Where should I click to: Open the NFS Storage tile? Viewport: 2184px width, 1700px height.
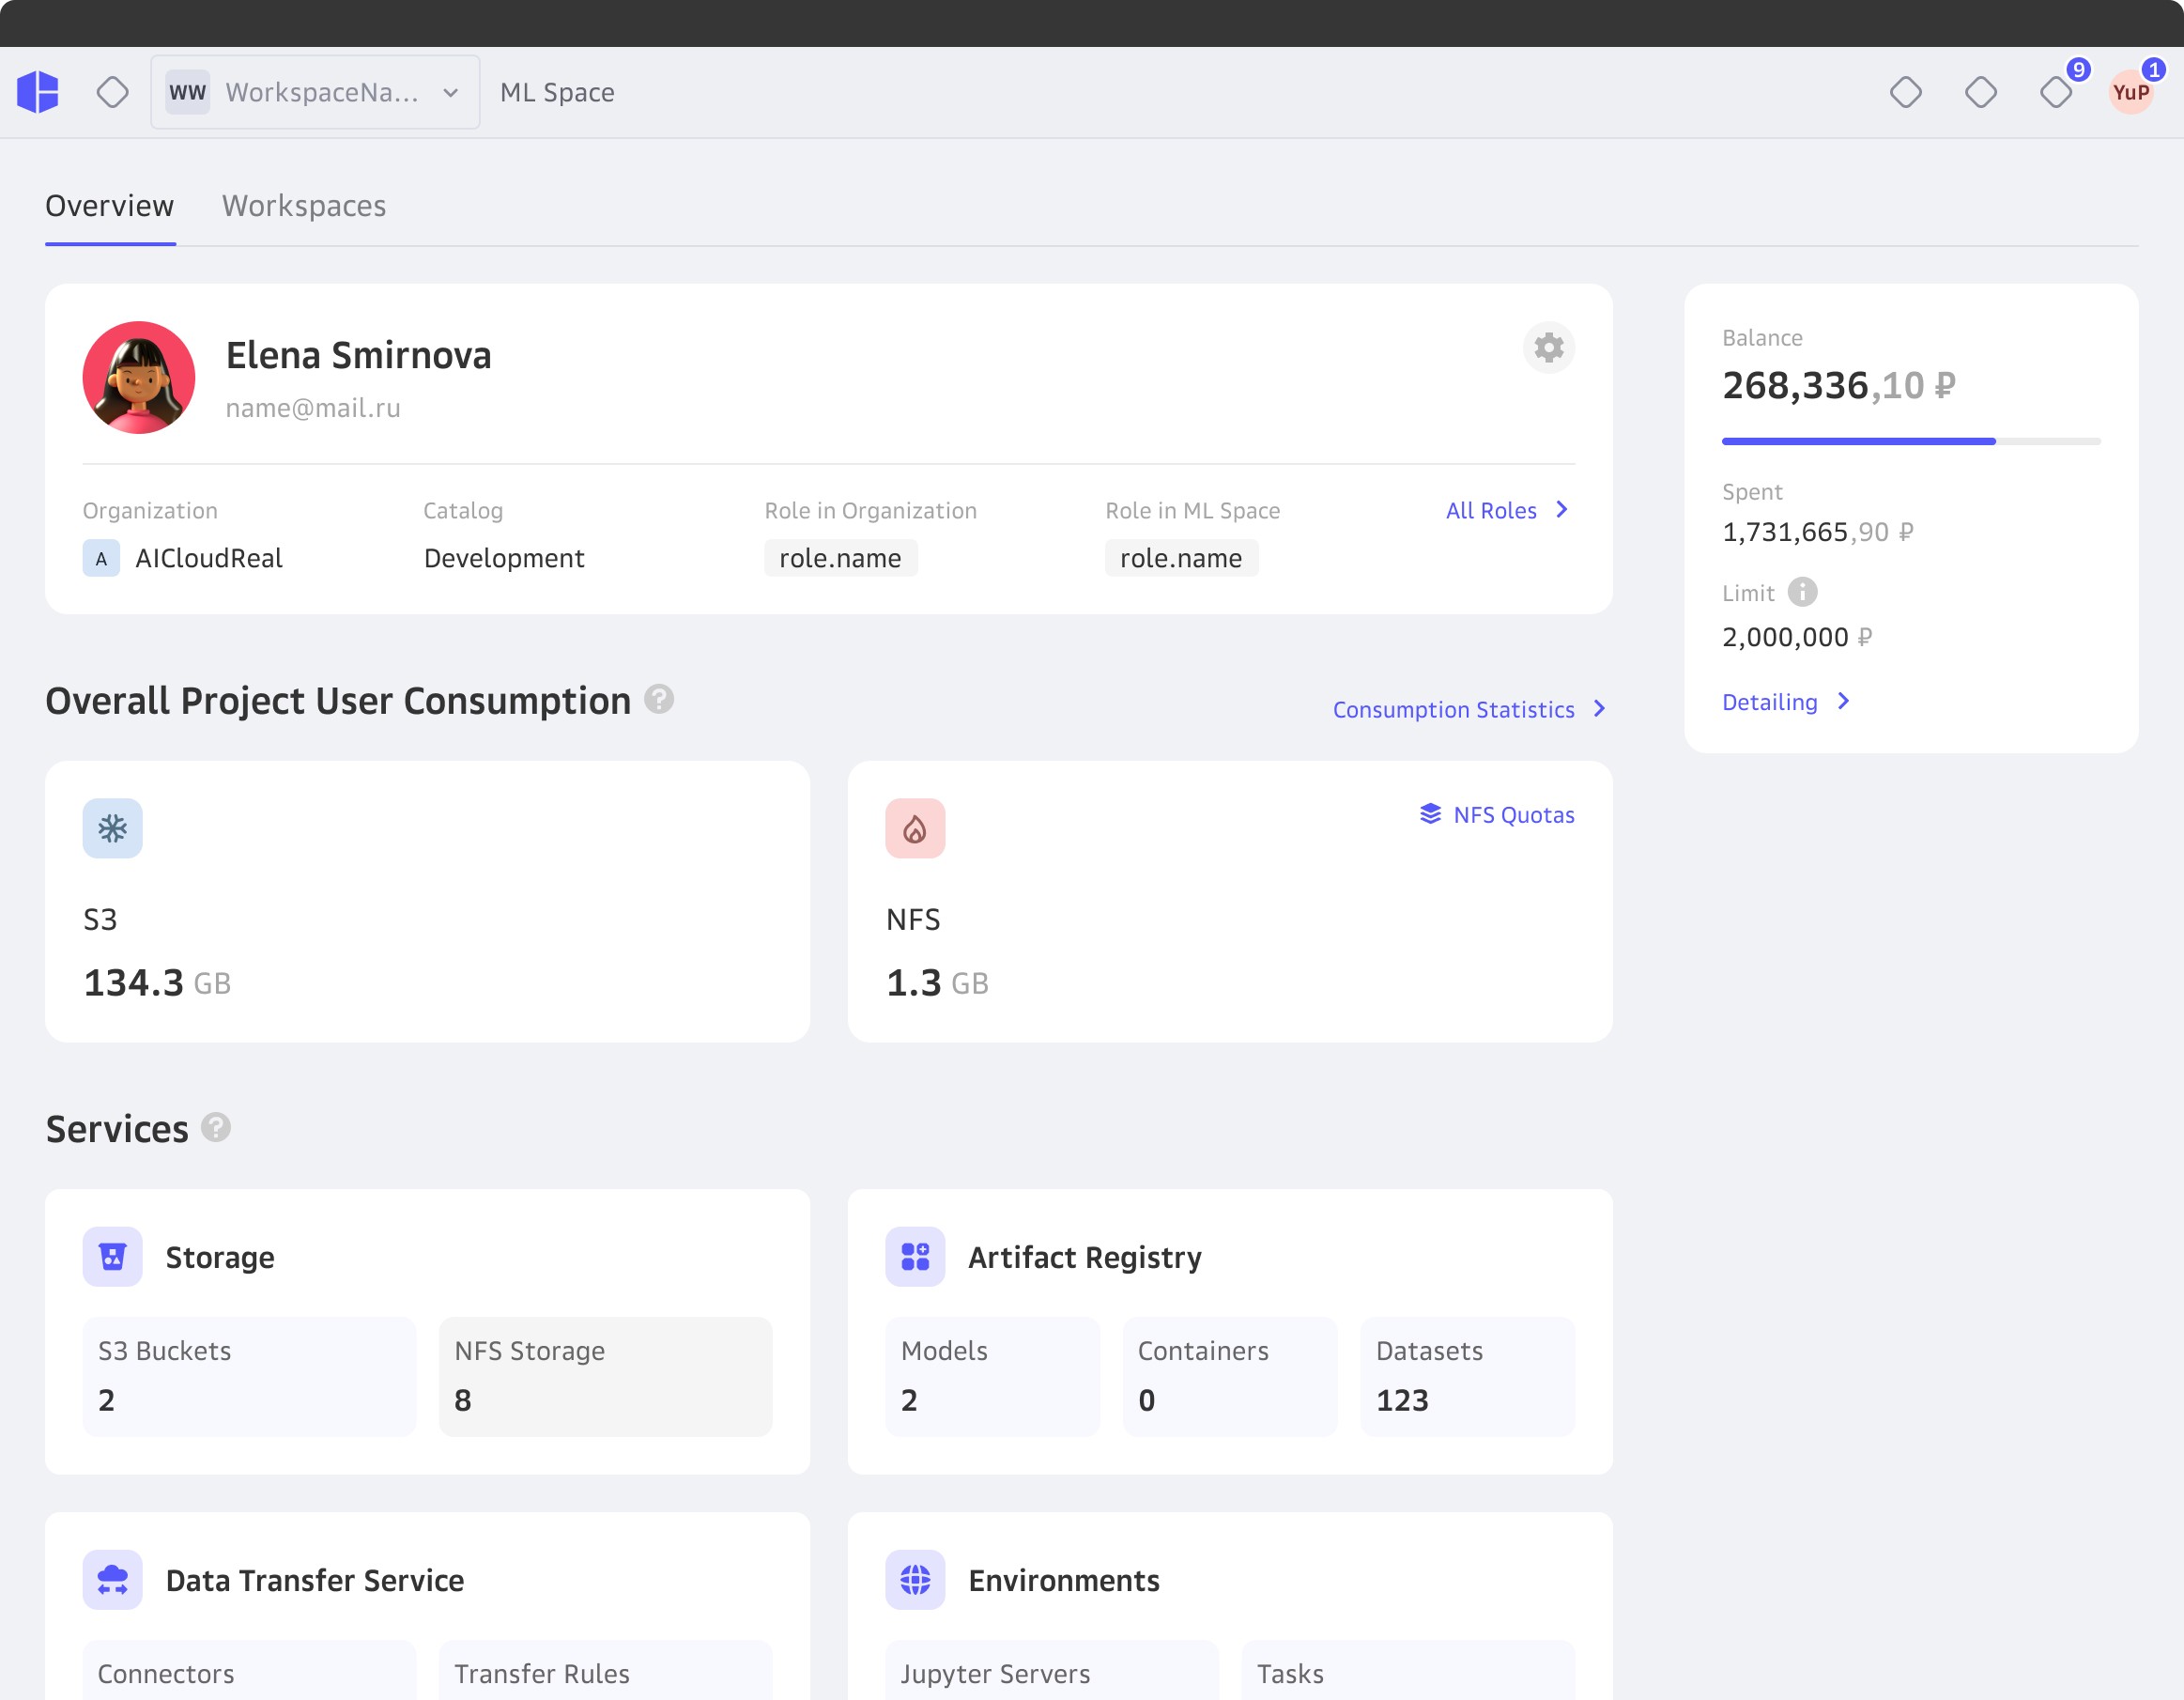pyautogui.click(x=606, y=1377)
